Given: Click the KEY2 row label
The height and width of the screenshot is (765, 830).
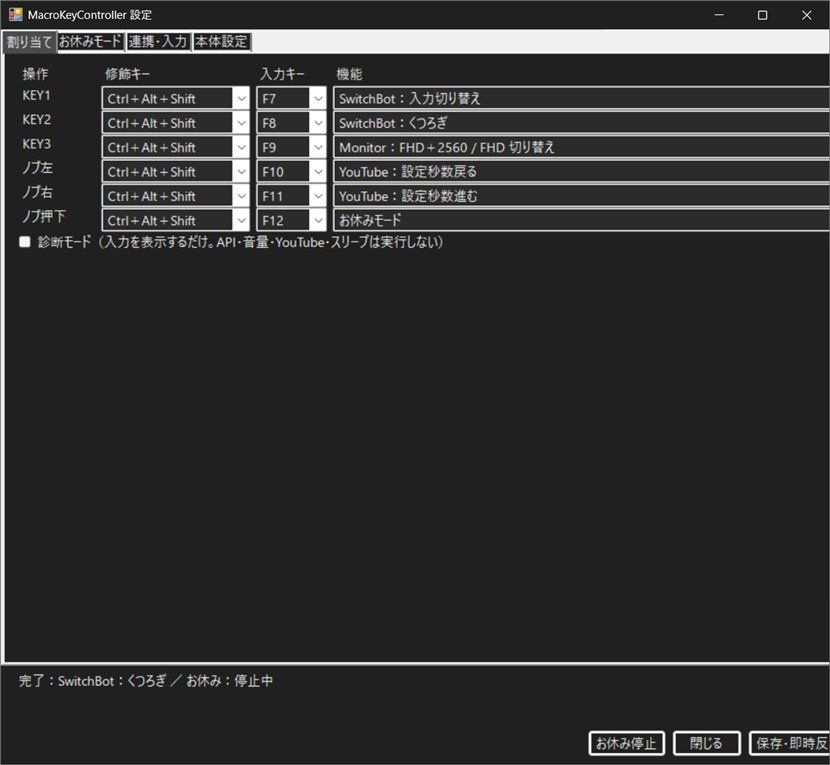Looking at the screenshot, I should click(x=37, y=120).
